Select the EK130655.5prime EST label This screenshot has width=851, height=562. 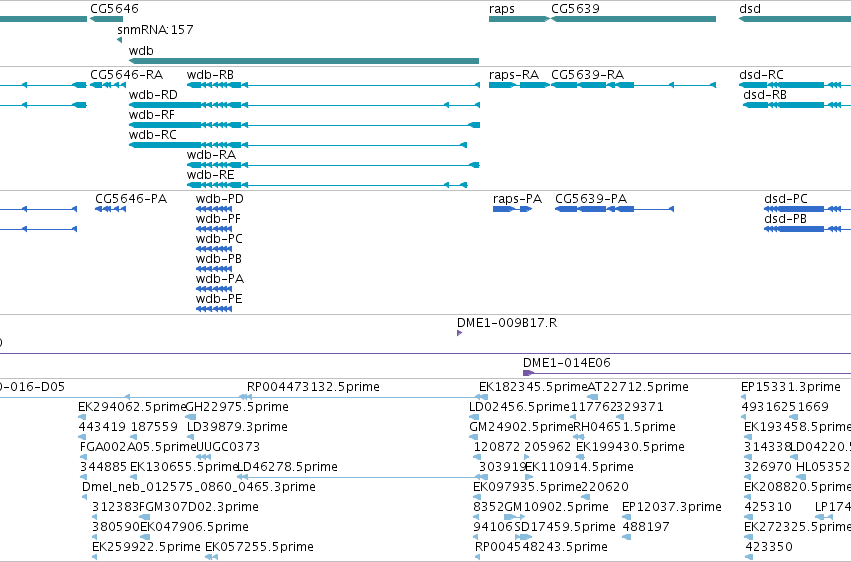click(x=185, y=467)
